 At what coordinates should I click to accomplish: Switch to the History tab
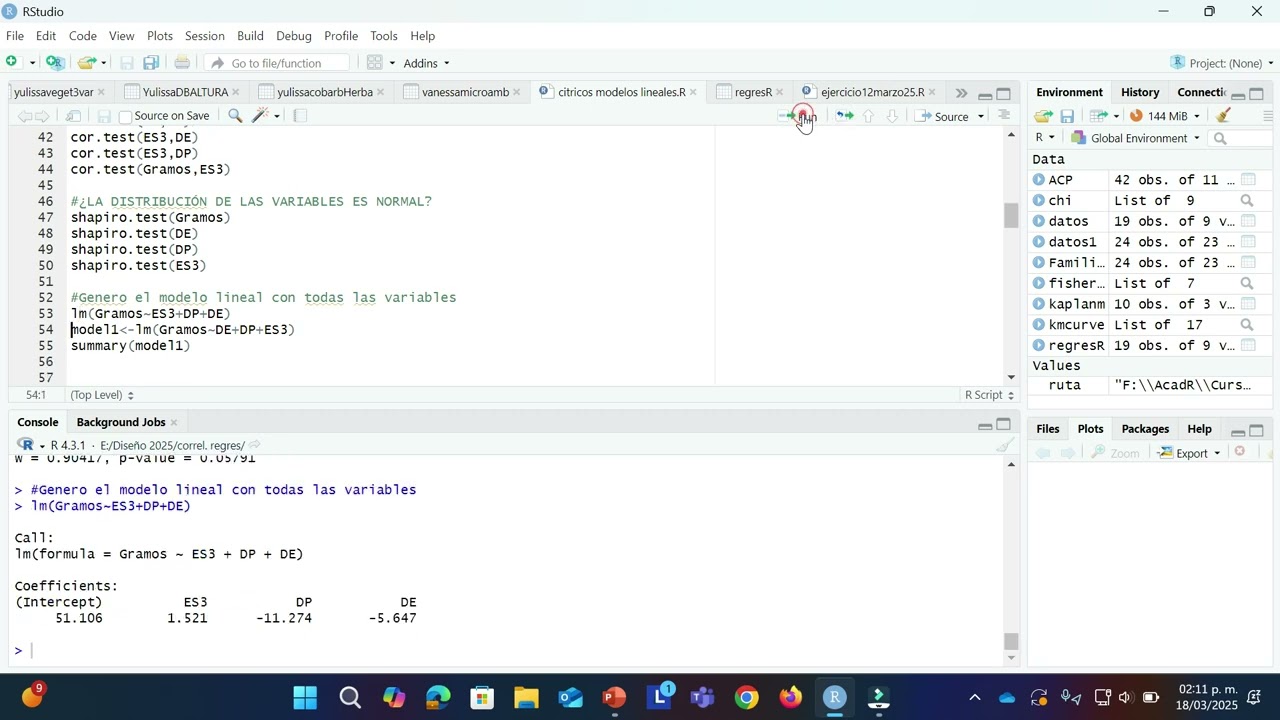[1140, 92]
